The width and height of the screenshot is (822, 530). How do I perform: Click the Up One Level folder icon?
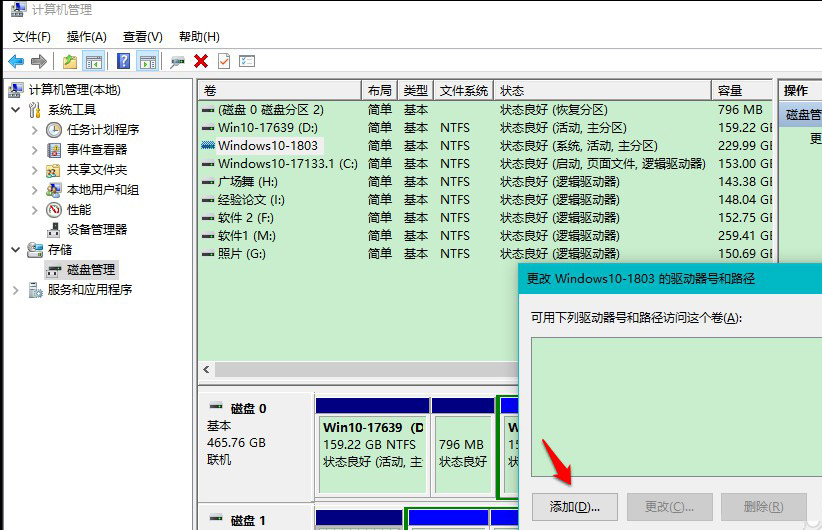(x=70, y=61)
